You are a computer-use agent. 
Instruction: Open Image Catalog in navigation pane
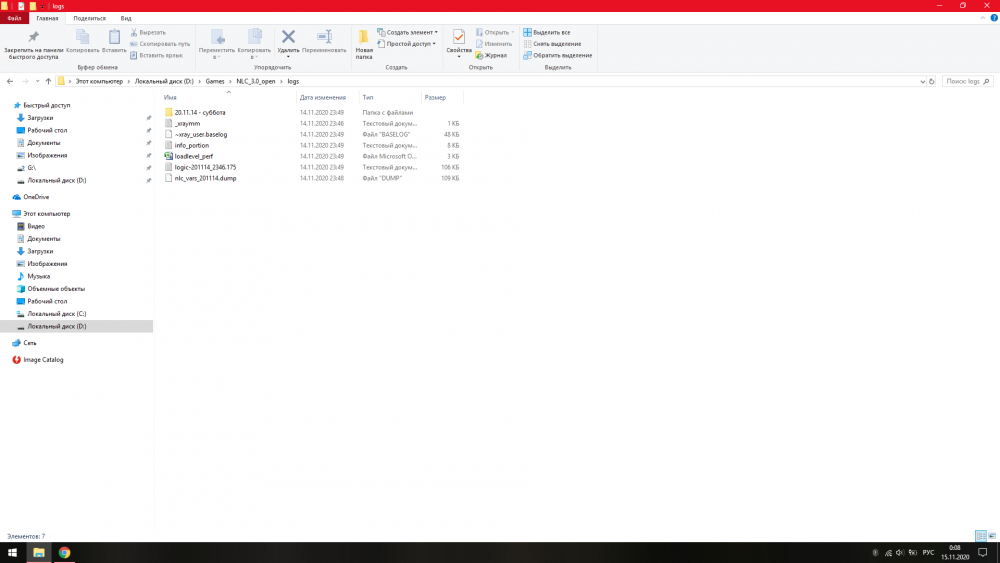coord(43,360)
